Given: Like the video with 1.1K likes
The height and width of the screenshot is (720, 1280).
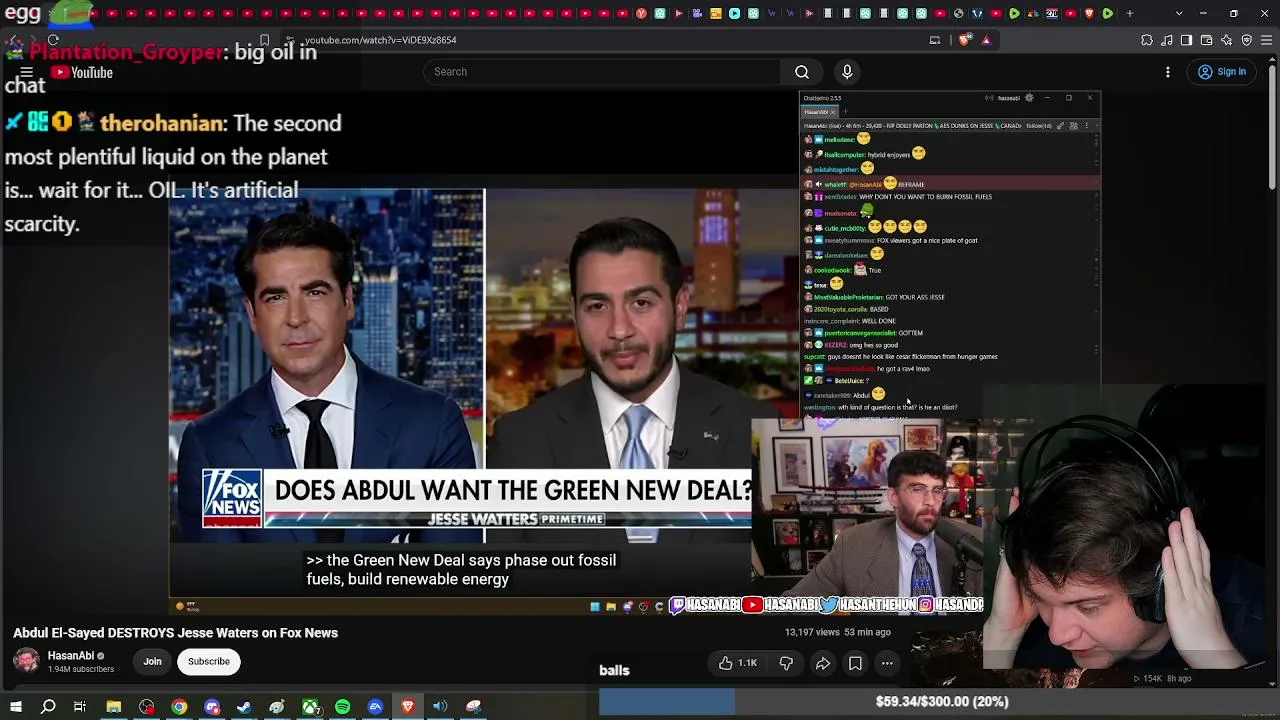Looking at the screenshot, I should tap(737, 663).
